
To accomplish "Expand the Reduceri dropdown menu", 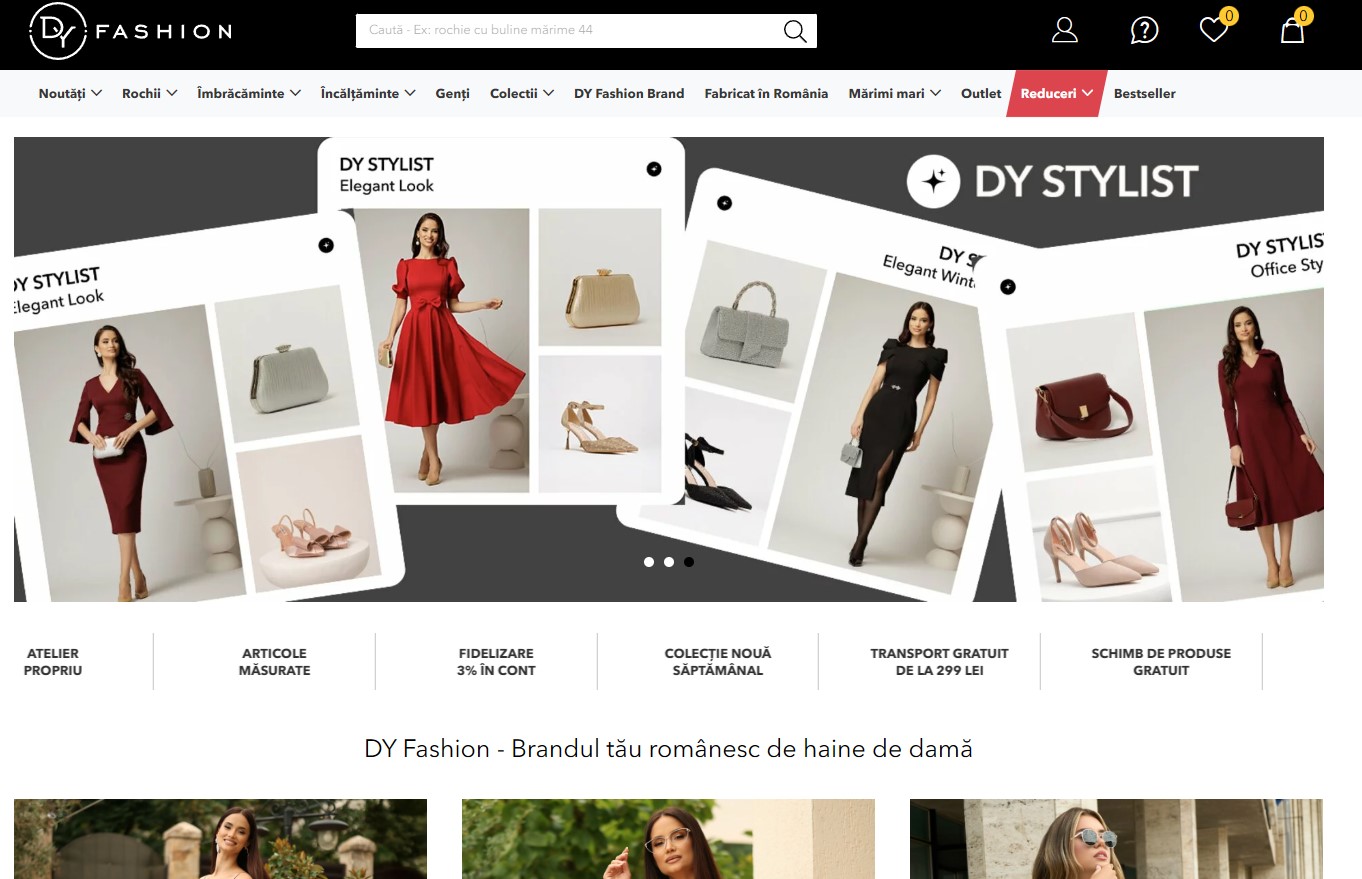I will pos(1057,93).
